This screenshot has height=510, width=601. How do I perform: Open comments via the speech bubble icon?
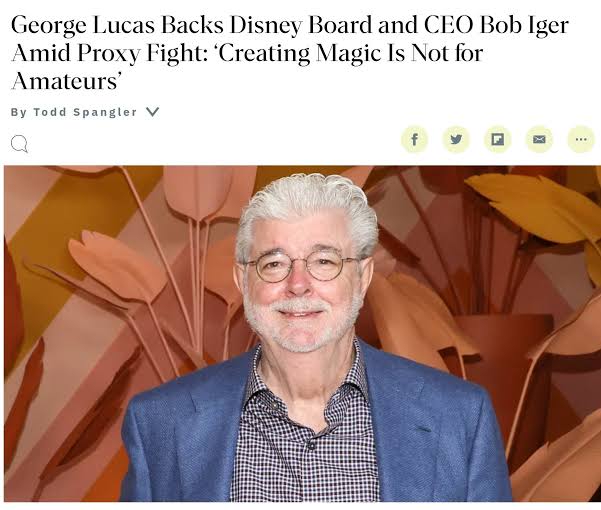[19, 144]
